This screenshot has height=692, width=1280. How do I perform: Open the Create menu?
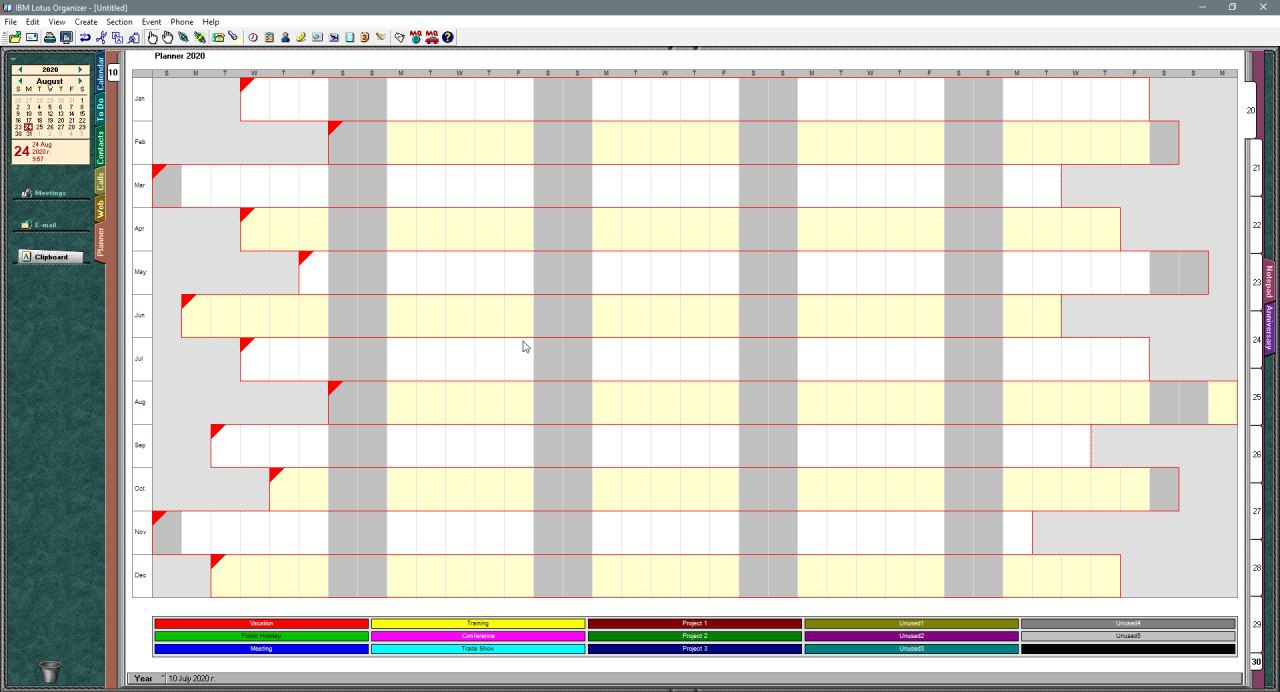click(x=86, y=21)
